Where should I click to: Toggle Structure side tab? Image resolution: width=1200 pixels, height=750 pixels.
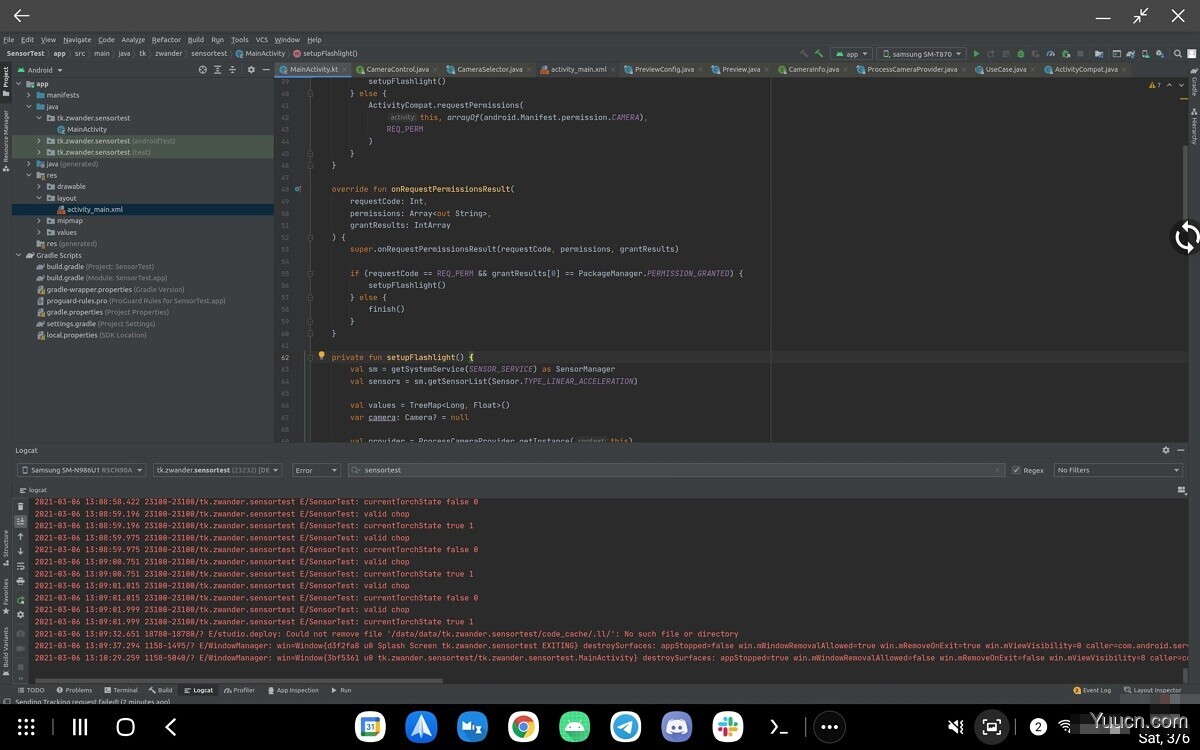pyautogui.click(x=5, y=550)
